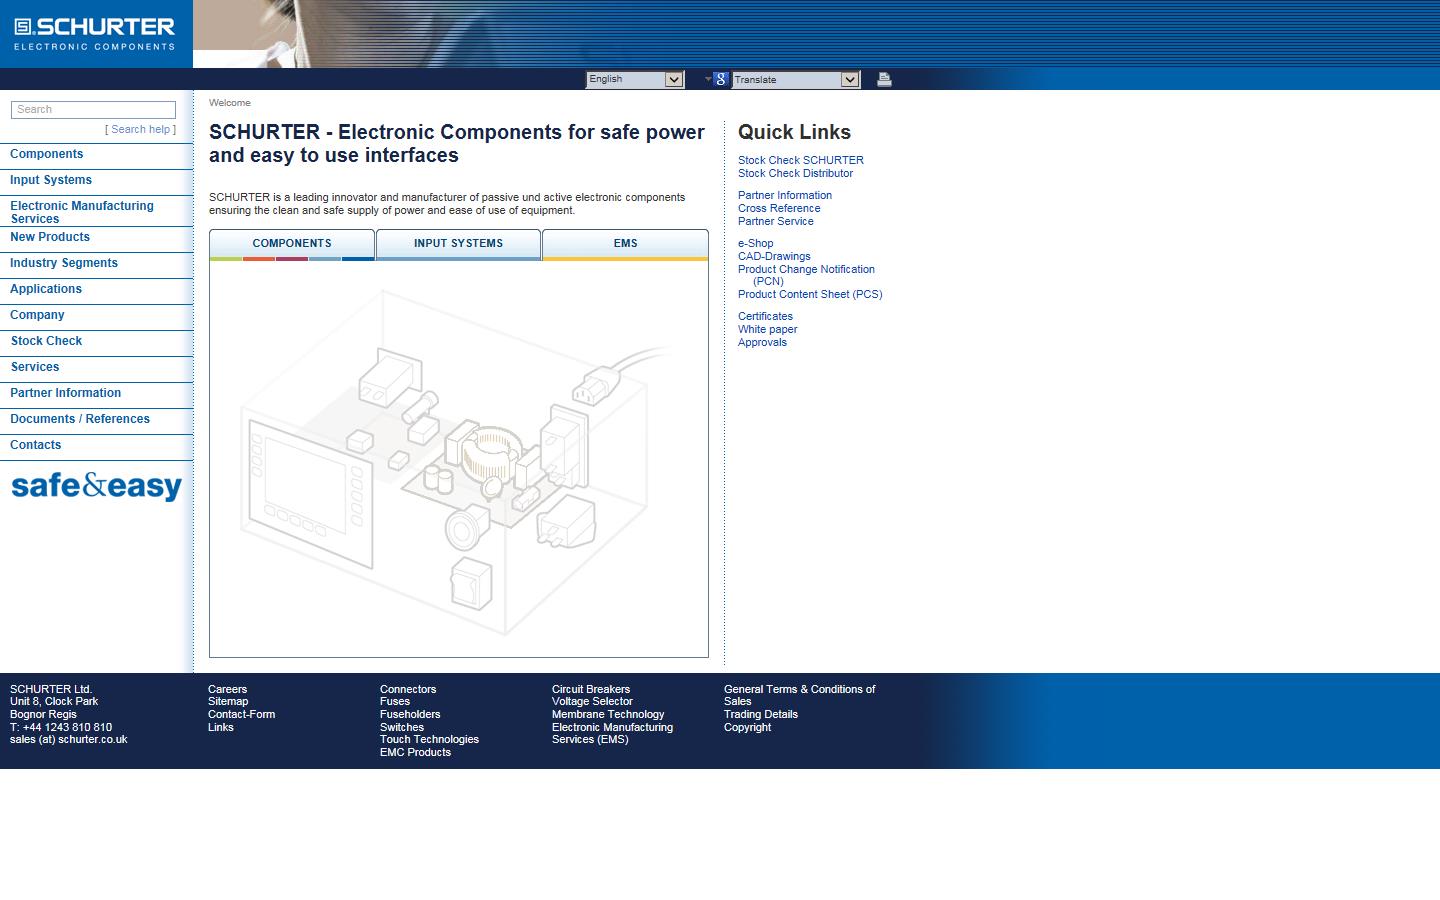Viewport: 1440px width, 900px height.
Task: Open Industry Segments in the sidebar
Action: [63, 263]
